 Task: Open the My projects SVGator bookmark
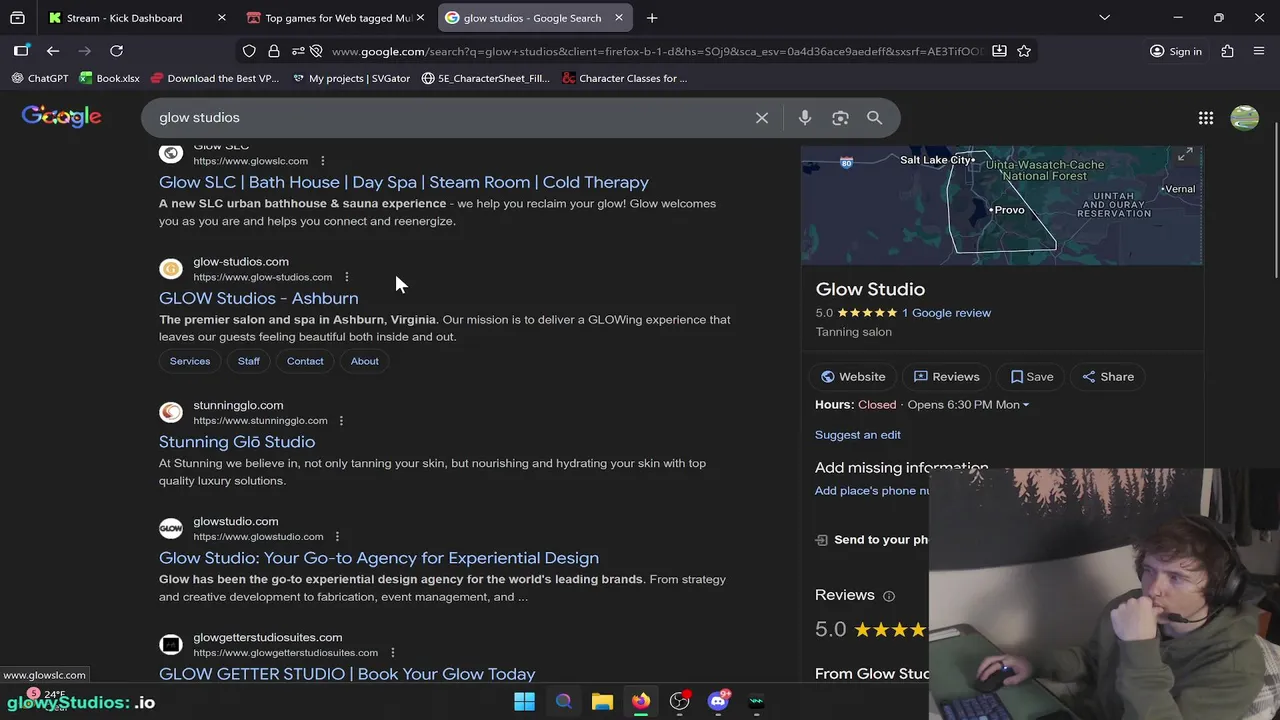[351, 78]
